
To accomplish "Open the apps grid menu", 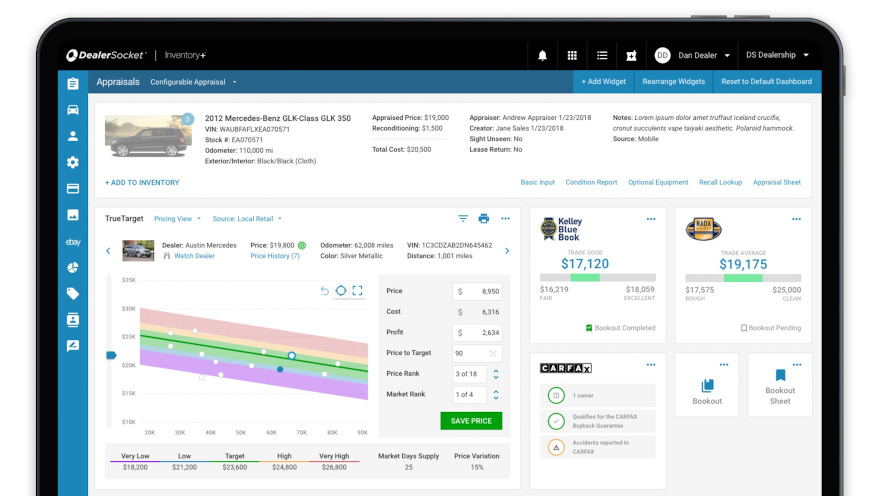I will [572, 56].
